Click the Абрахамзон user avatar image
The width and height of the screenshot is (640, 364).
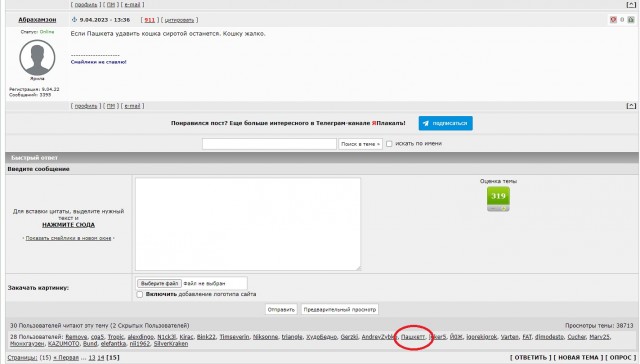pyautogui.click(x=37, y=58)
